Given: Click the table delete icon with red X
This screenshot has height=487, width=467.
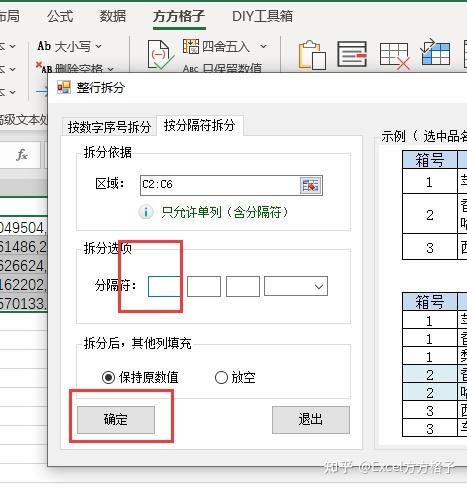Looking at the screenshot, I should (x=395, y=55).
